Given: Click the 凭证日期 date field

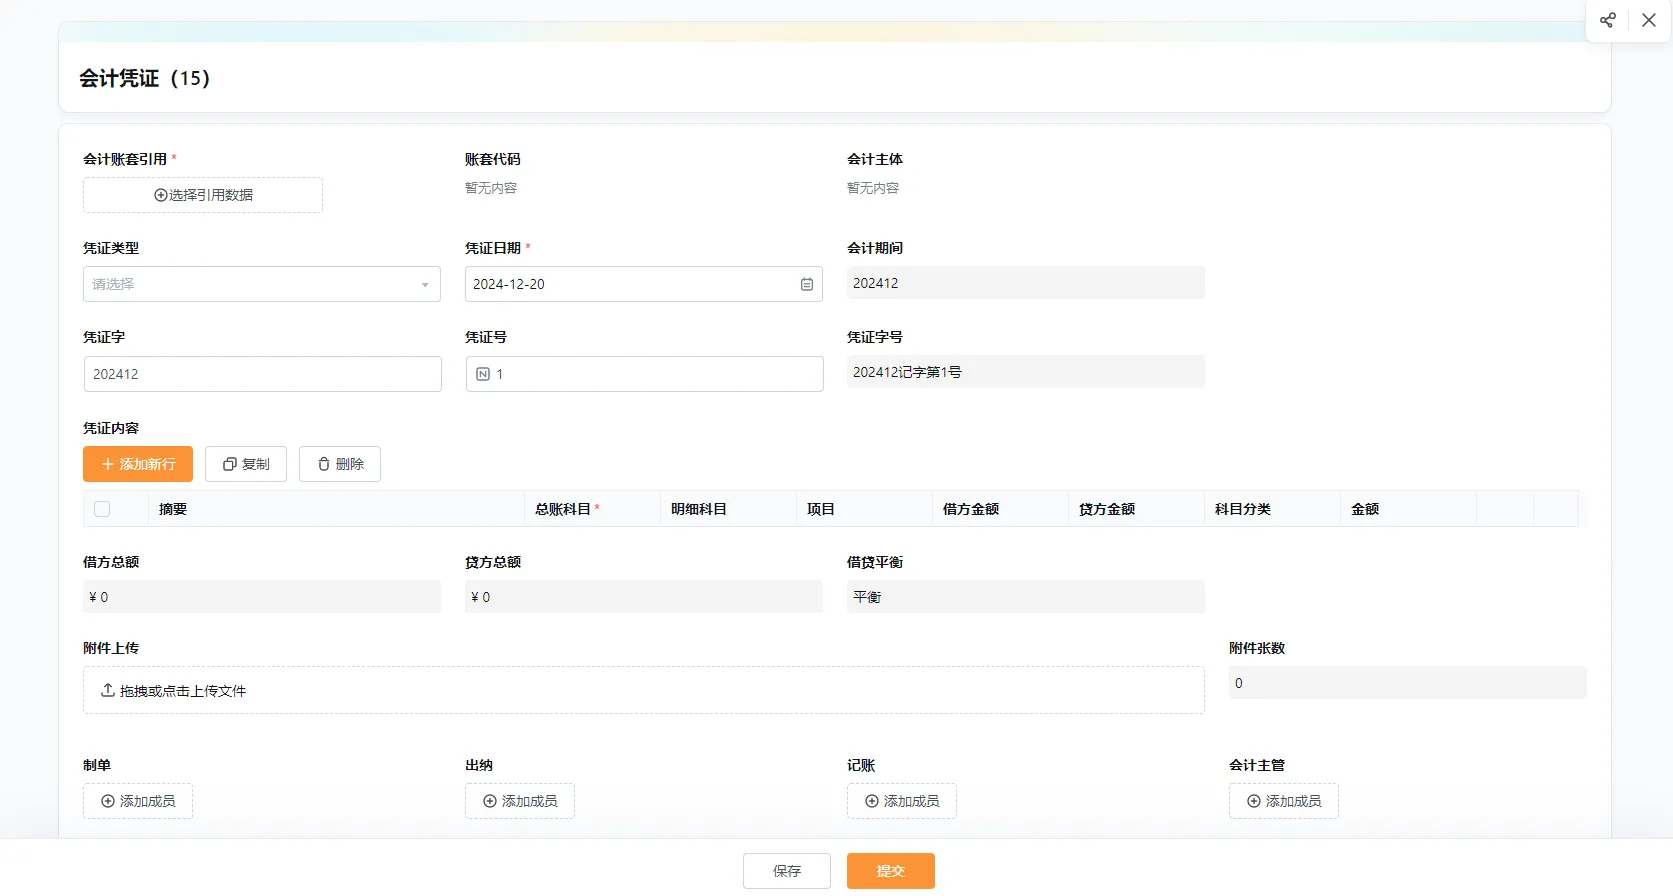Looking at the screenshot, I should click(630, 285).
